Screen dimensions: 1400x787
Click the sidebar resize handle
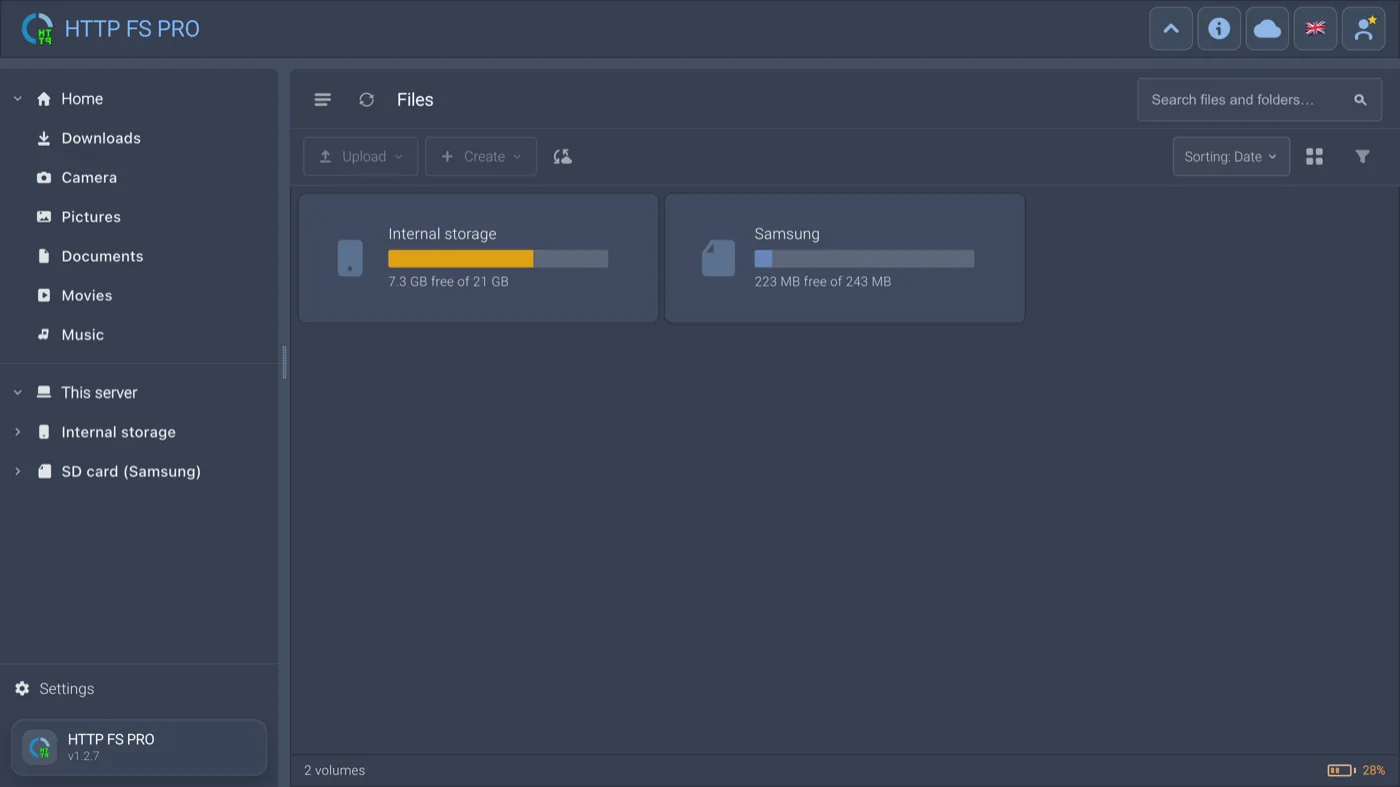coord(284,362)
